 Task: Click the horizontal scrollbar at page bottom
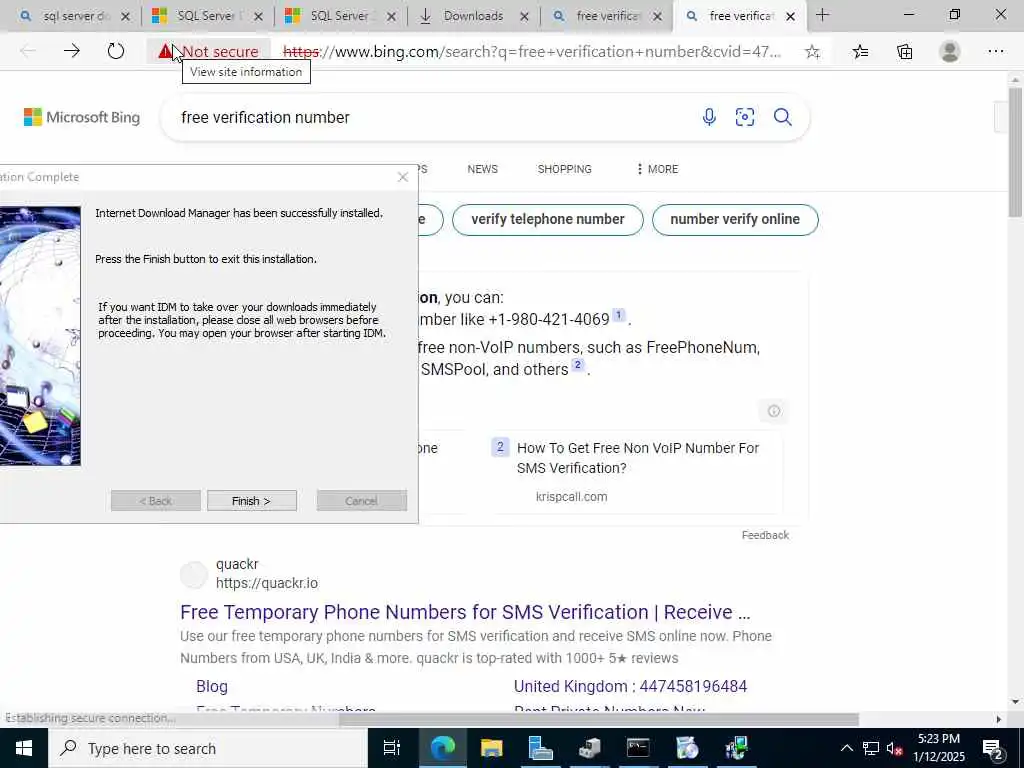pos(598,719)
